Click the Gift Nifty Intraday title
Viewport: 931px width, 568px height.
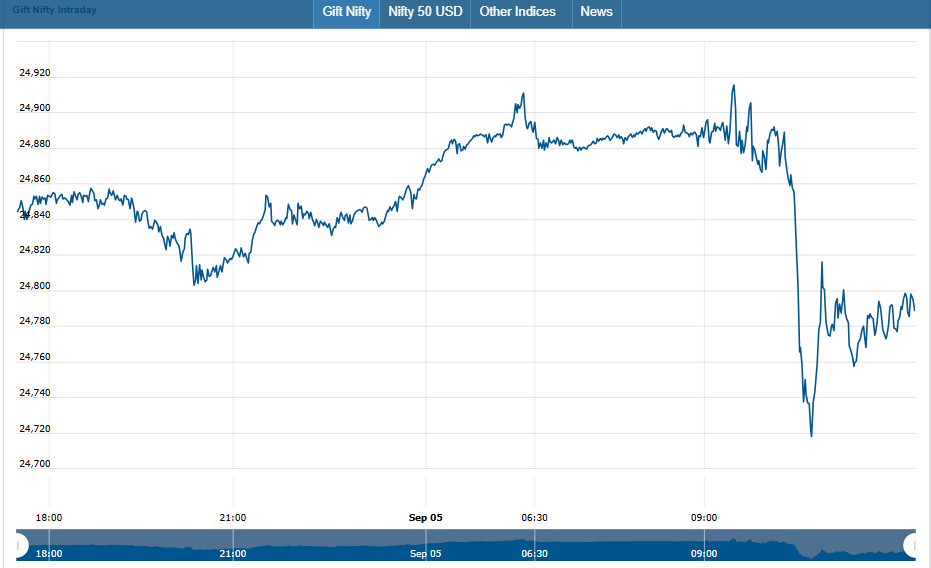point(55,10)
